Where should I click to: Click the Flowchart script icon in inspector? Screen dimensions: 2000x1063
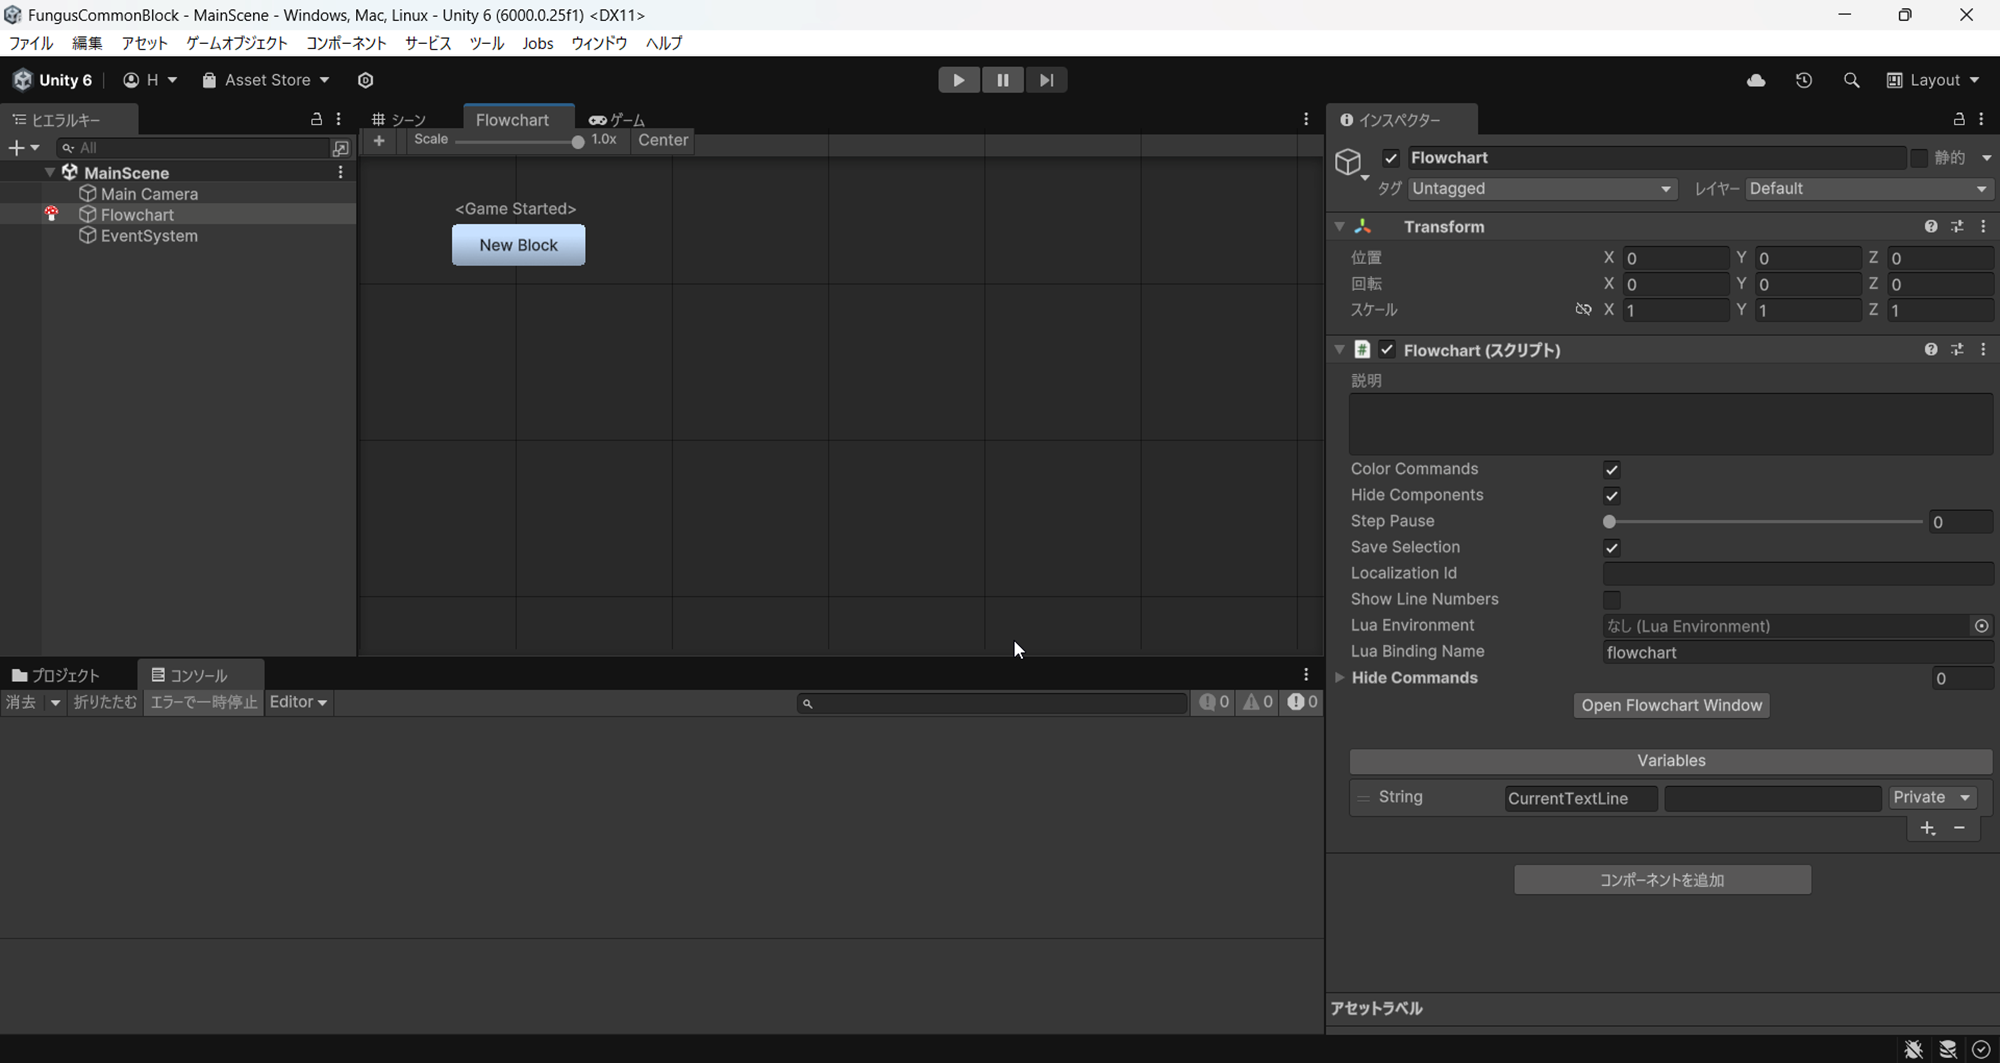1363,349
